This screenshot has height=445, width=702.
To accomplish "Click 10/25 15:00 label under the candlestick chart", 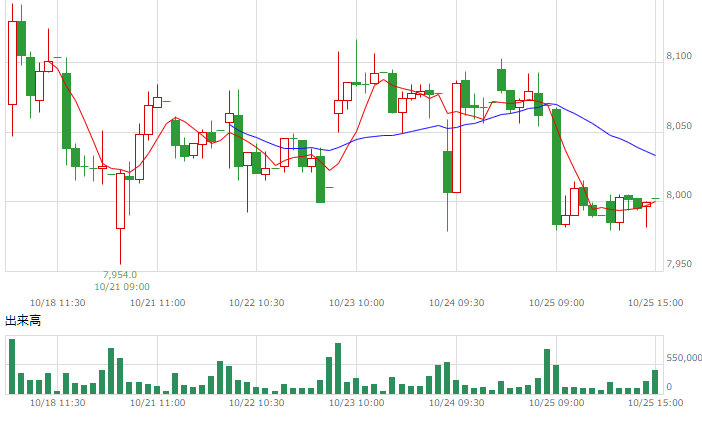I will [x=655, y=303].
